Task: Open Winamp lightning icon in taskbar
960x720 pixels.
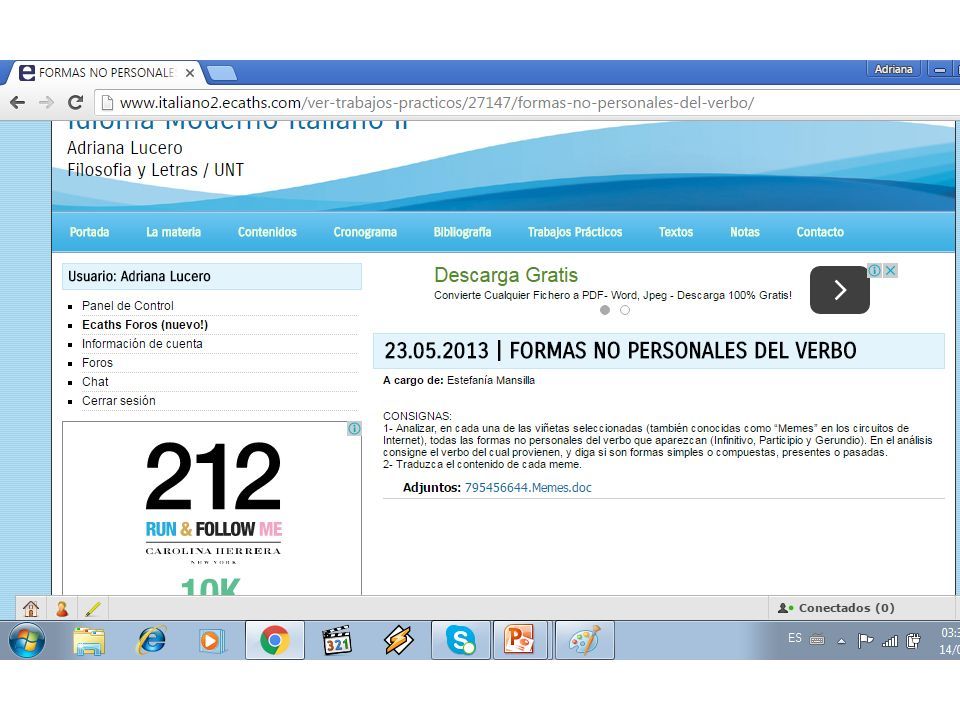Action: [x=399, y=640]
